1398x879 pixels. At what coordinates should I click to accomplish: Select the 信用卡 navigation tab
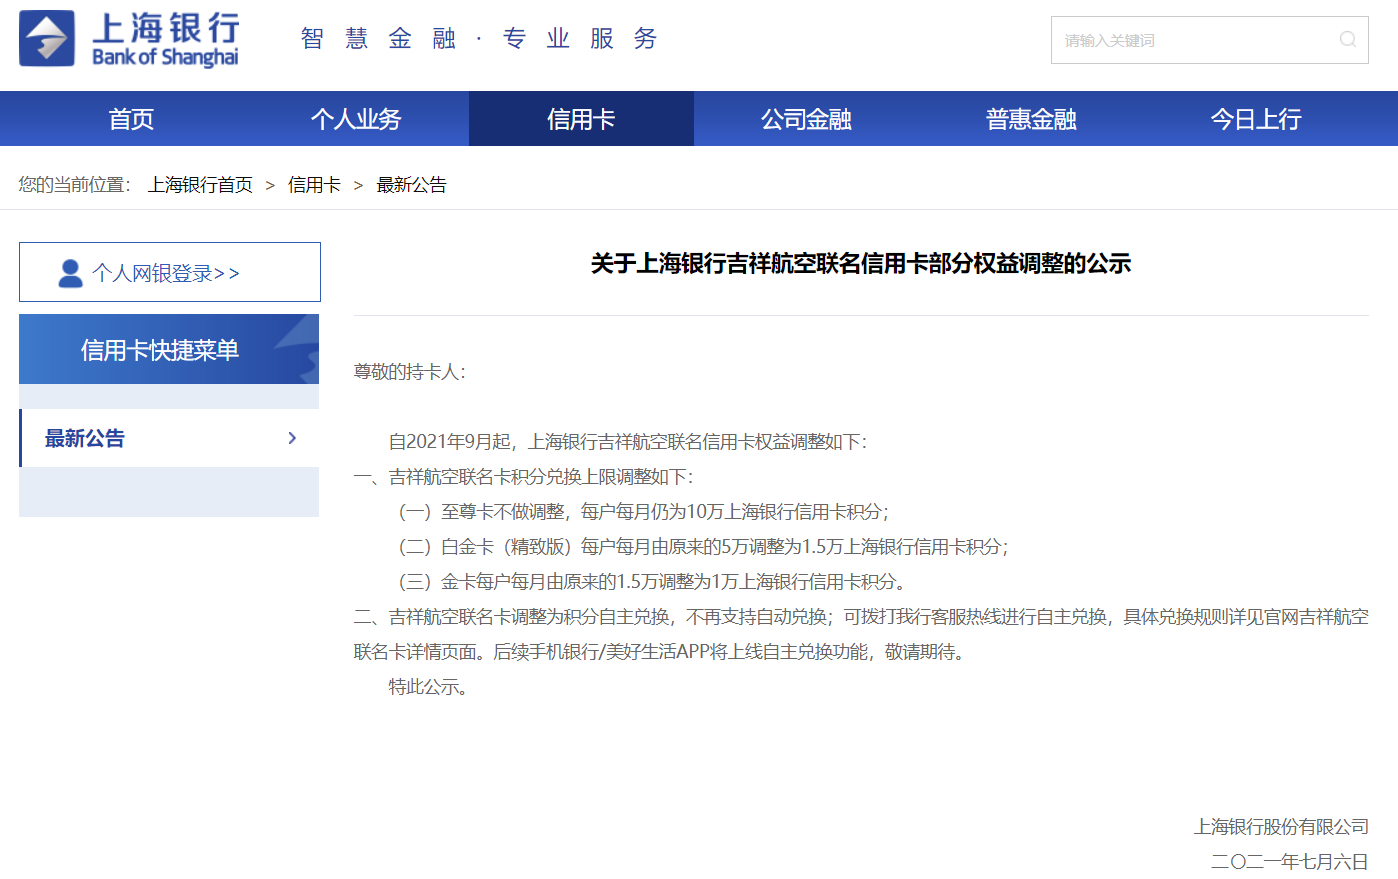pyautogui.click(x=581, y=119)
